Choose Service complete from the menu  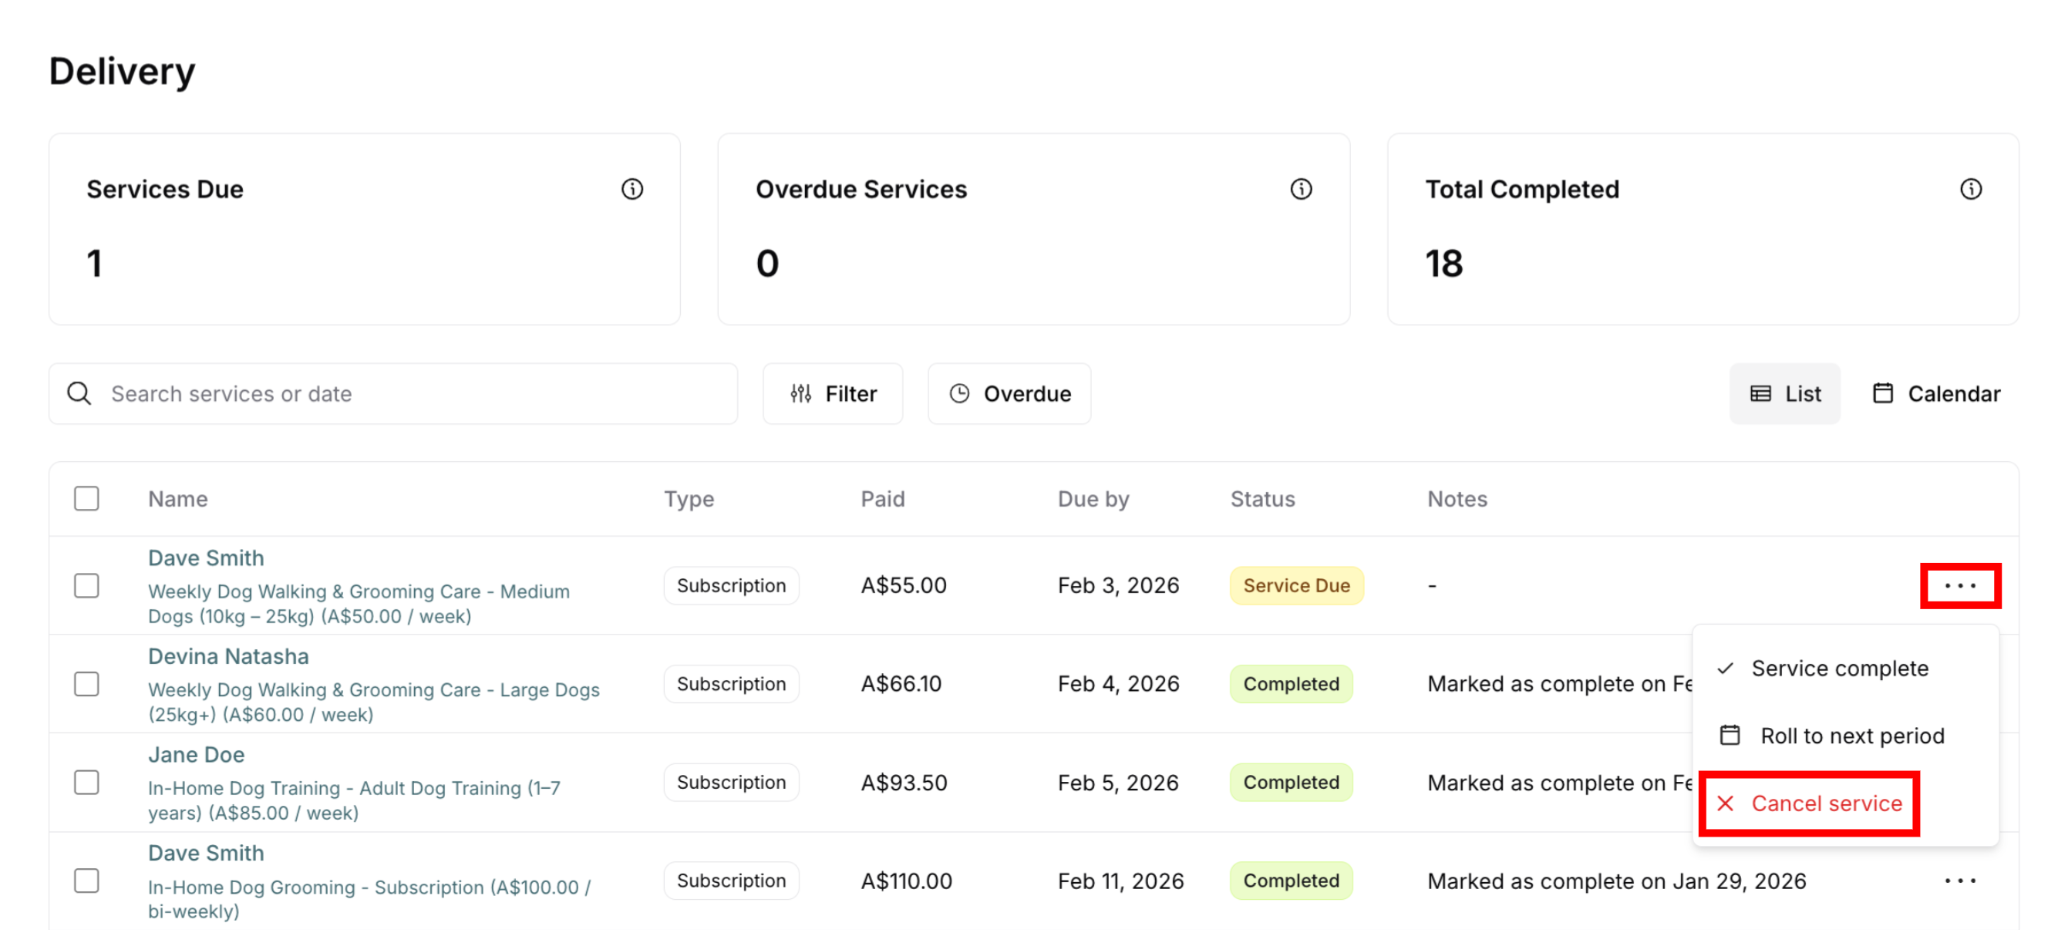tap(1845, 668)
